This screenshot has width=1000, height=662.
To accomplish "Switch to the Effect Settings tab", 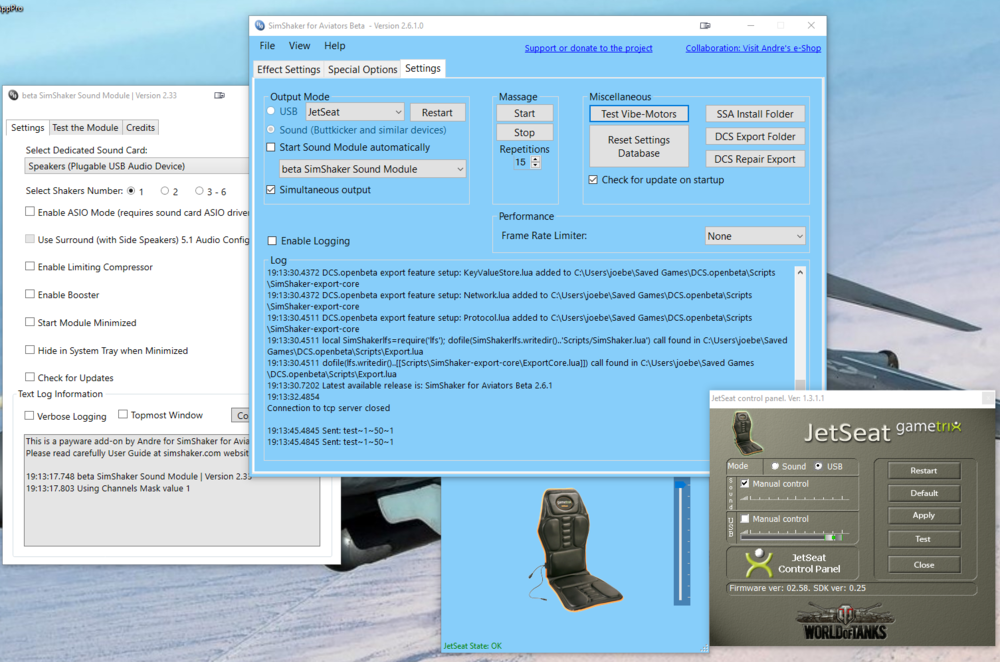I will click(x=288, y=70).
